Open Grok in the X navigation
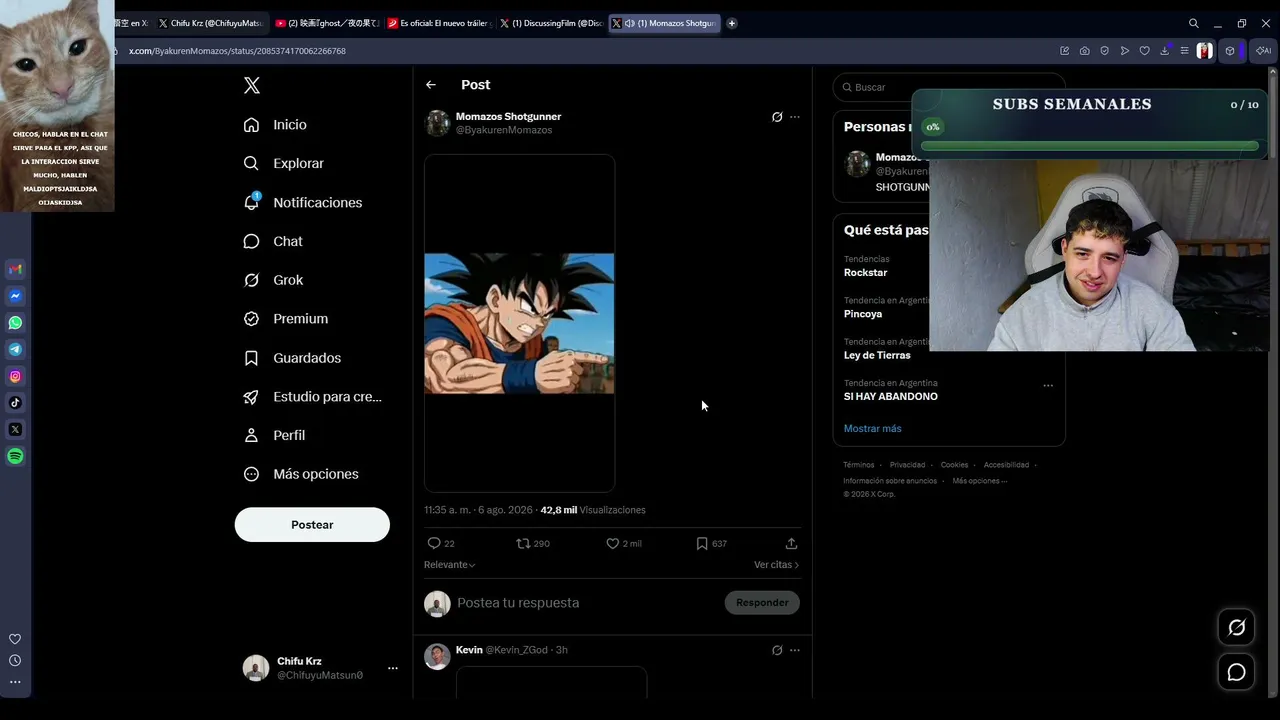Viewport: 1280px width, 720px height. 273,280
